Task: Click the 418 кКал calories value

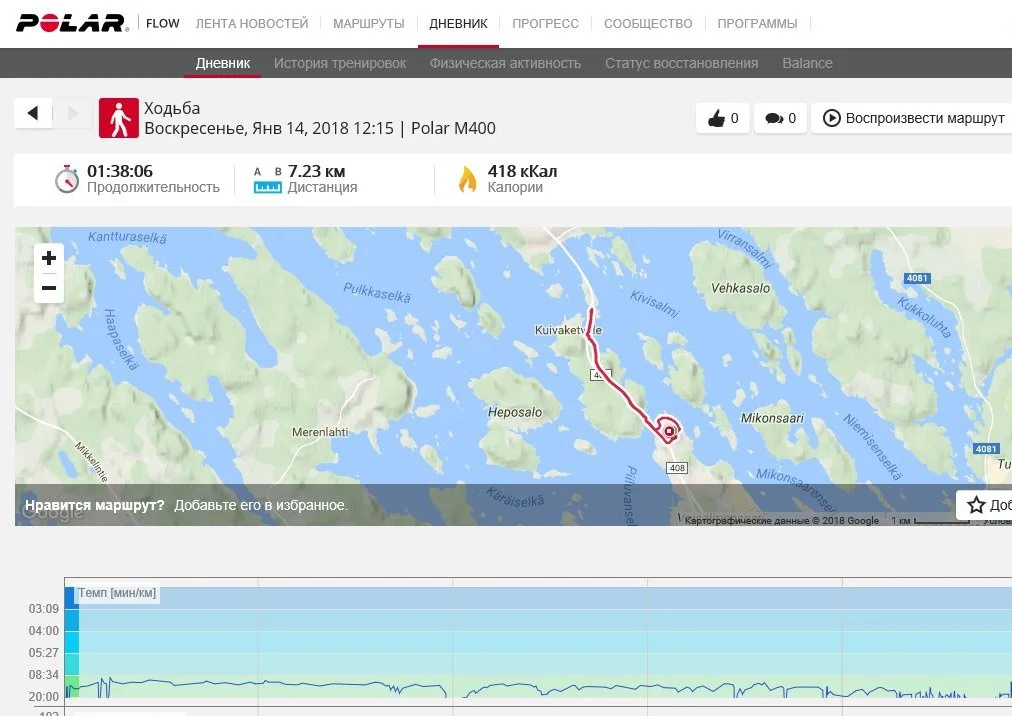Action: (x=522, y=171)
